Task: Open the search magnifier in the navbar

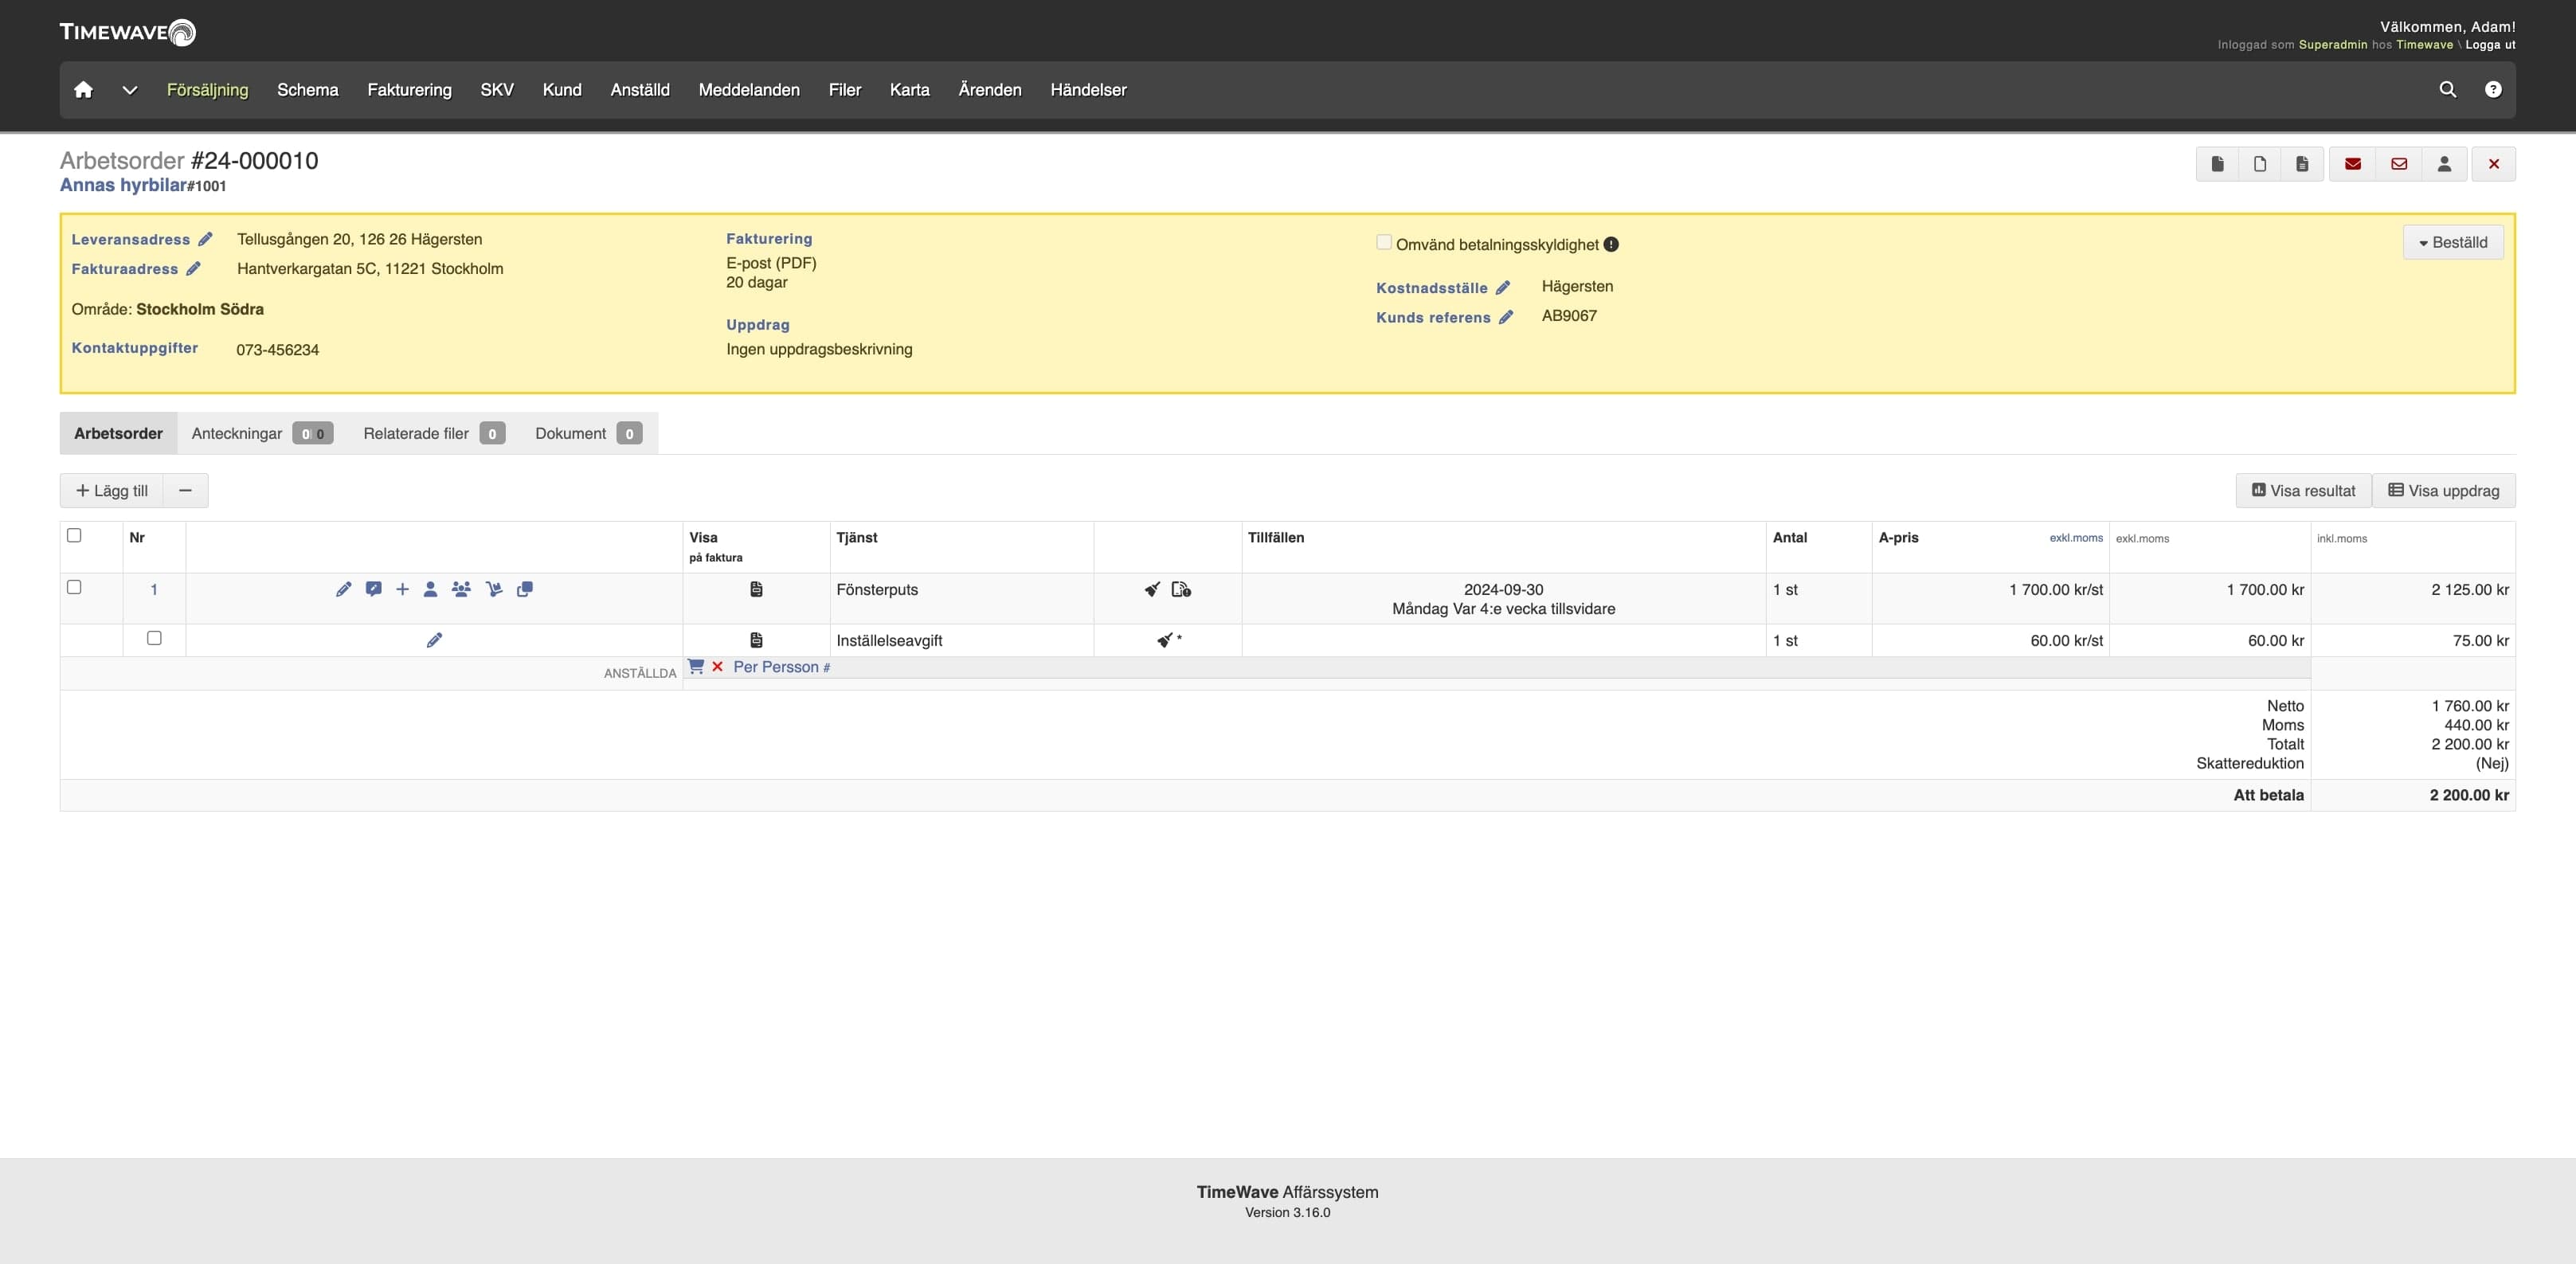Action: (2447, 90)
